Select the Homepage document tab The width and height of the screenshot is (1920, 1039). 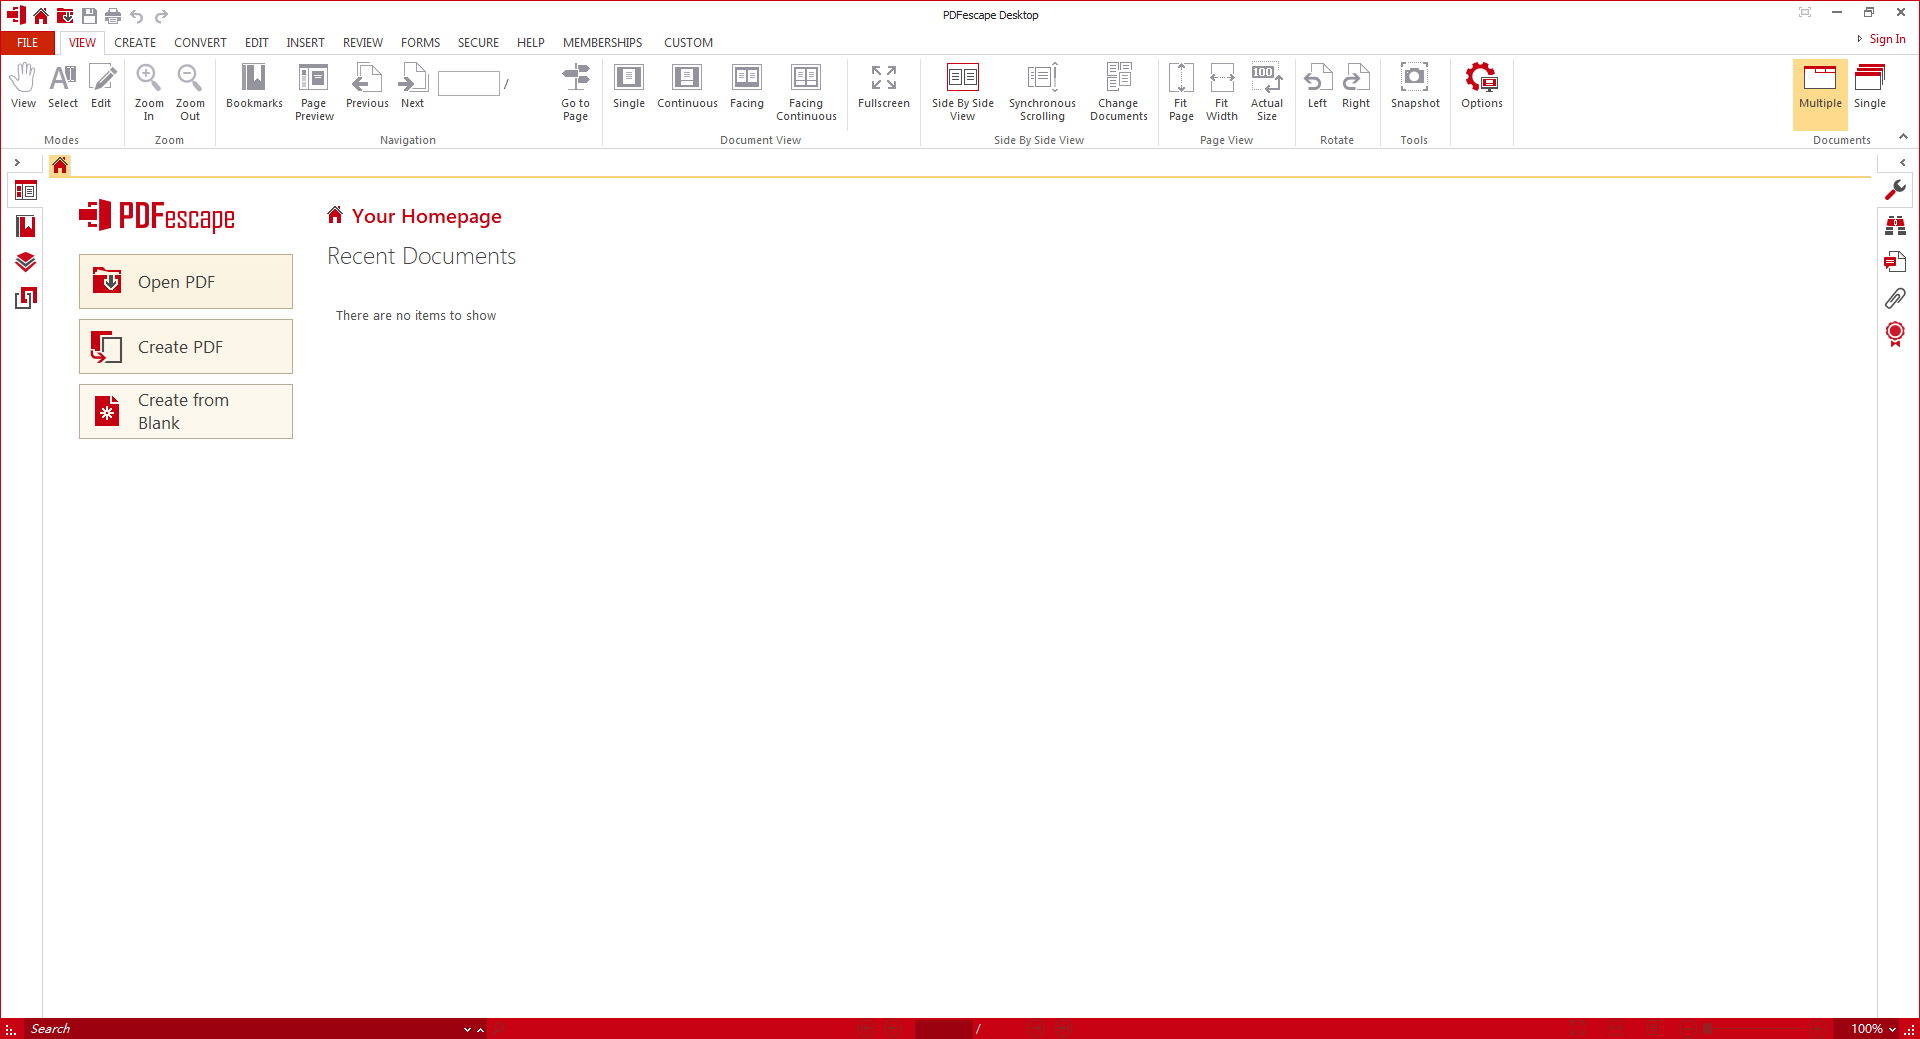60,165
